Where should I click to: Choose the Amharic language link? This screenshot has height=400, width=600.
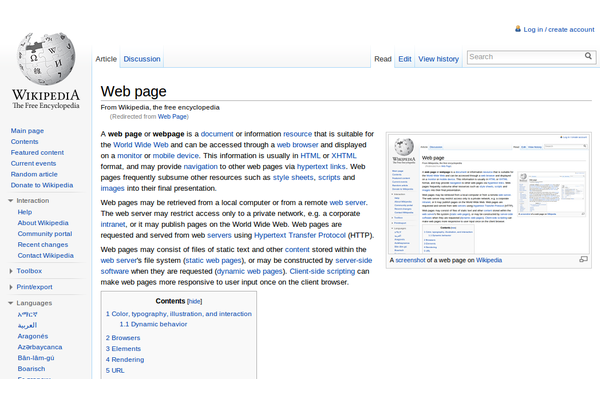point(28,315)
